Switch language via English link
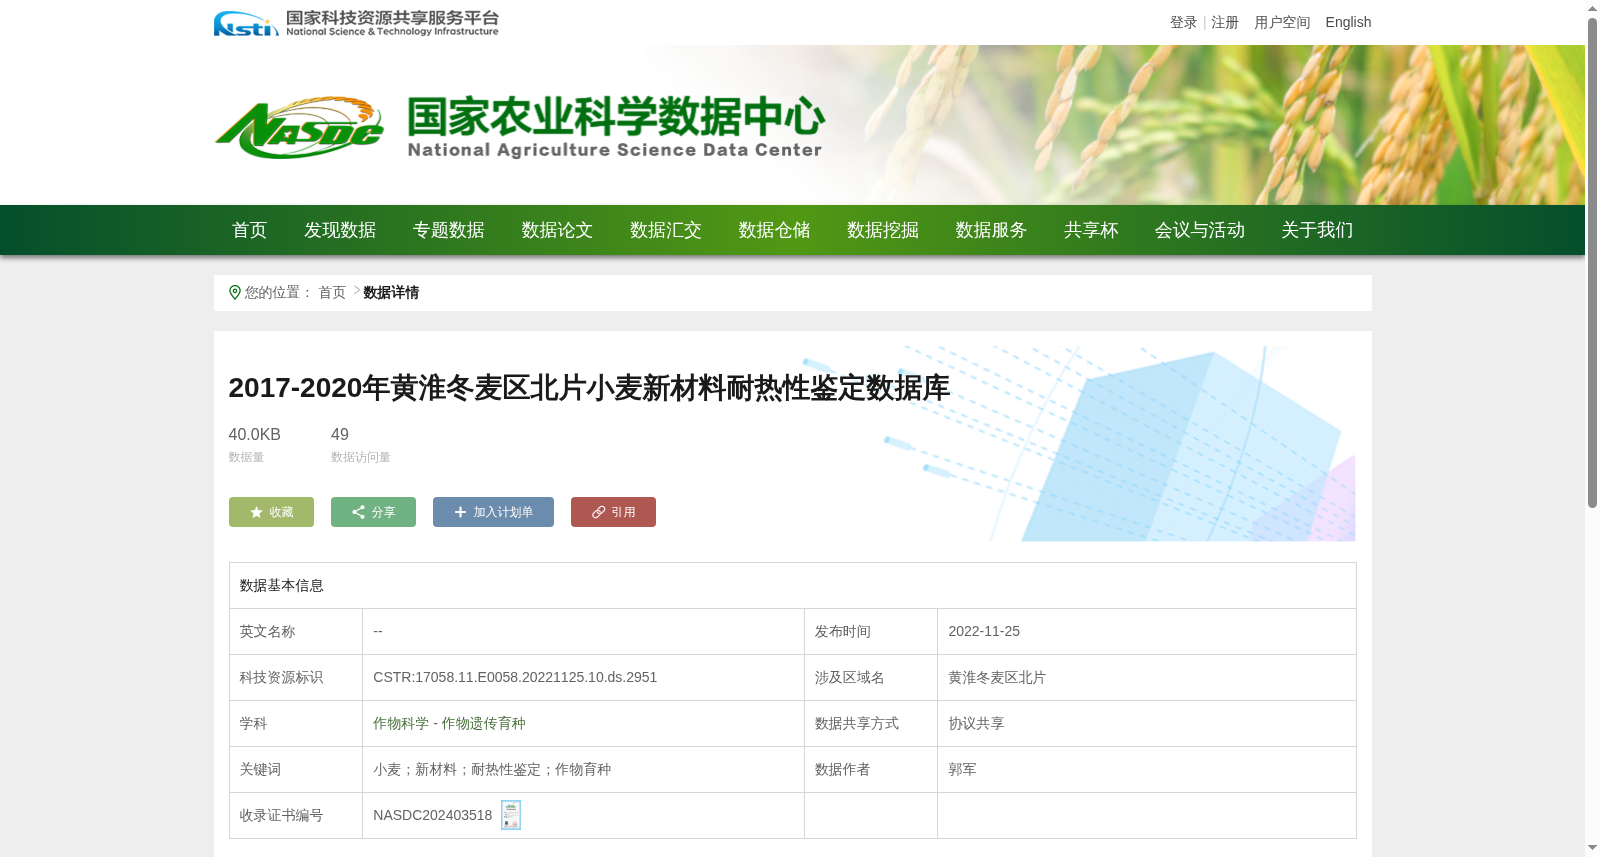 [1348, 22]
